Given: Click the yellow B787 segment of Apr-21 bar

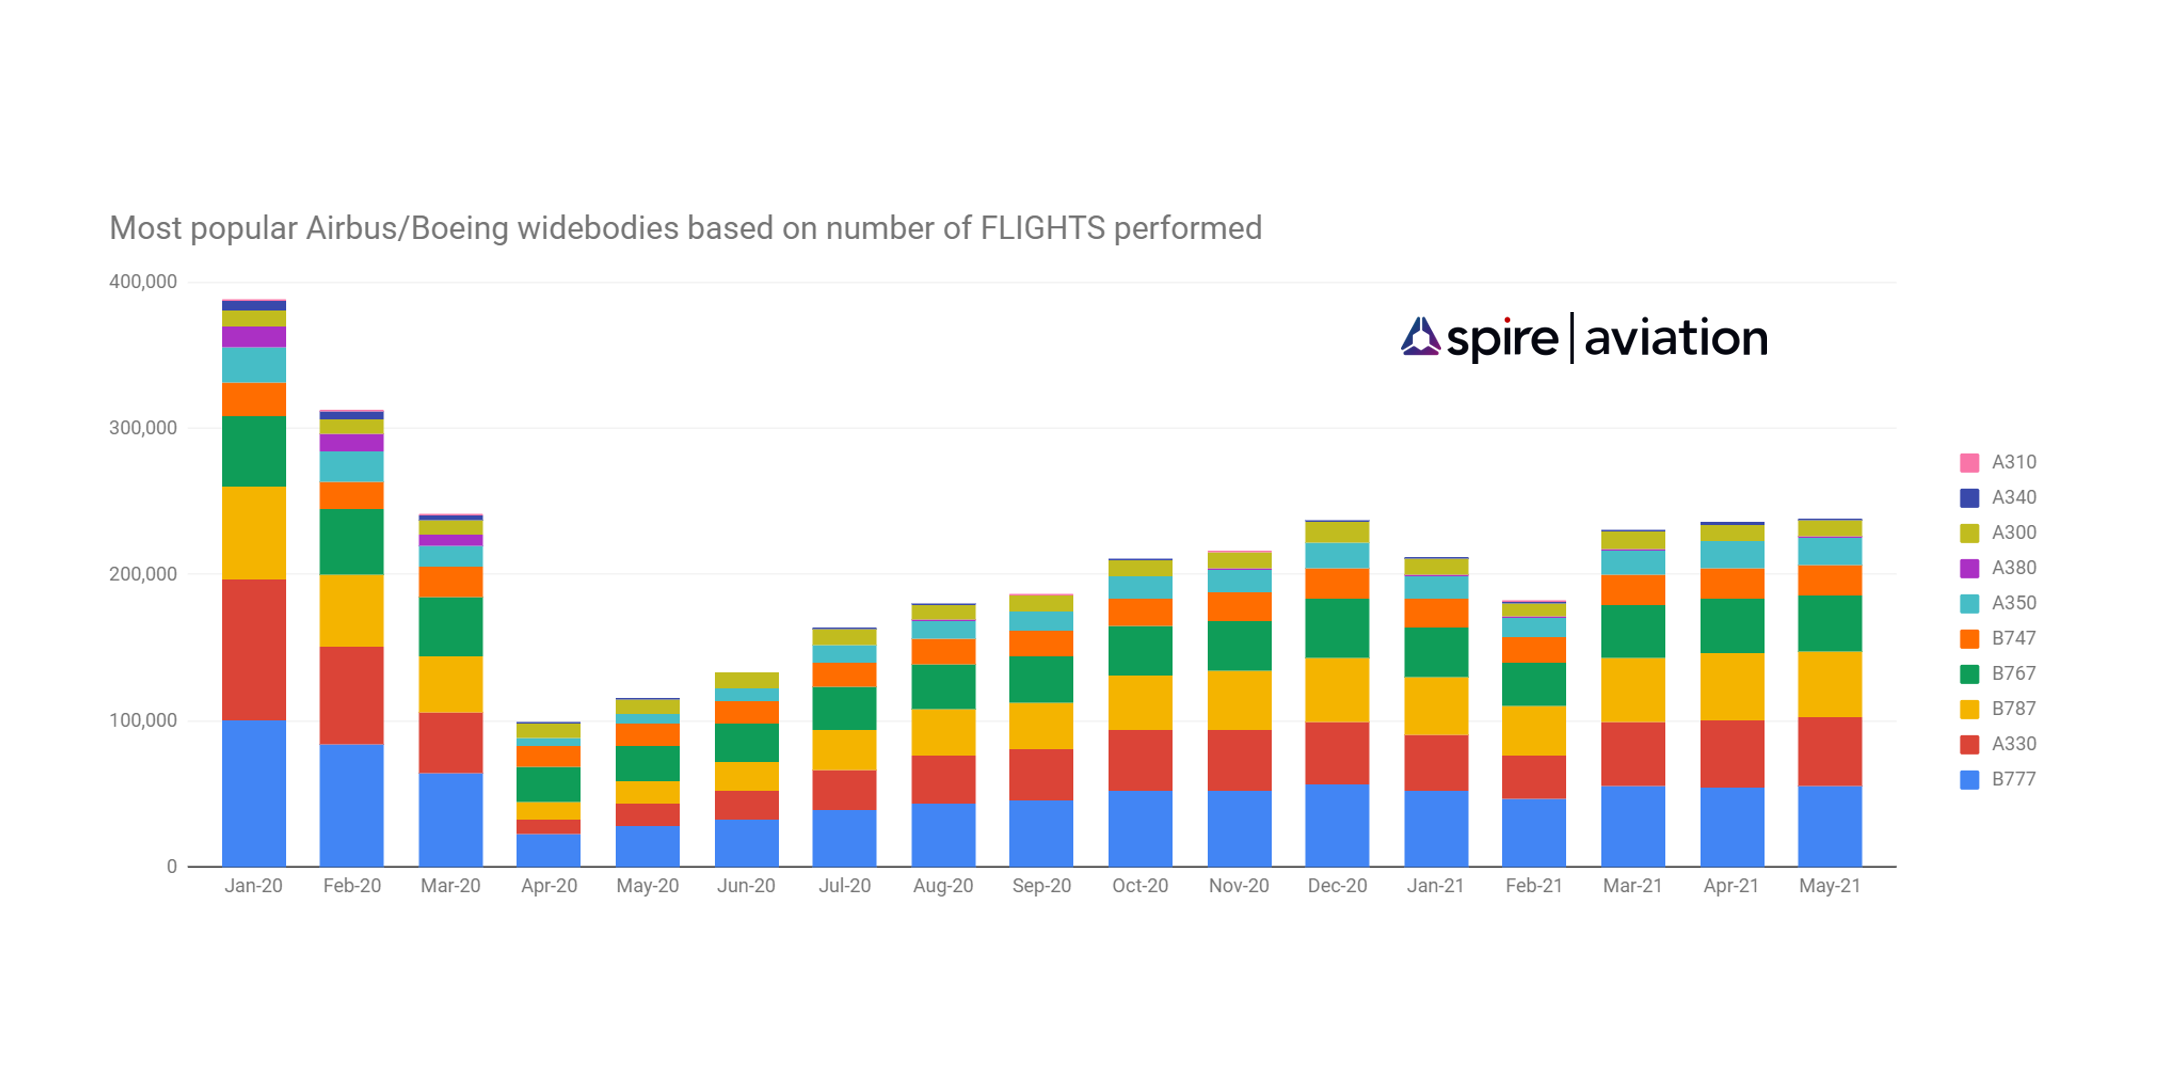Looking at the screenshot, I should [x=1732, y=687].
